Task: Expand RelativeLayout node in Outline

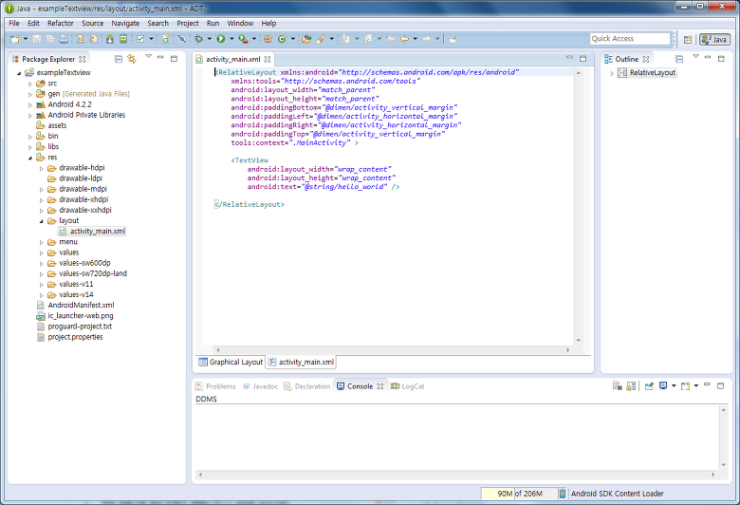Action: 612,73
